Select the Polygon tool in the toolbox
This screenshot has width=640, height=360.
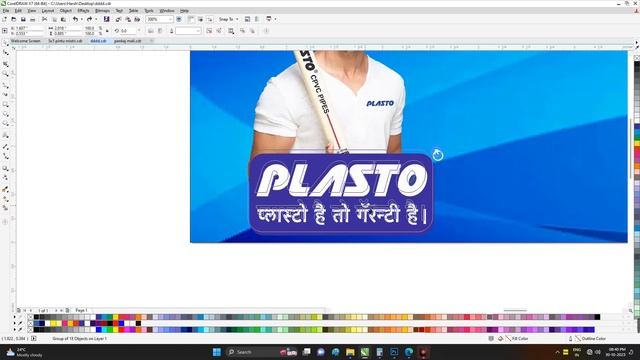pos(6,123)
